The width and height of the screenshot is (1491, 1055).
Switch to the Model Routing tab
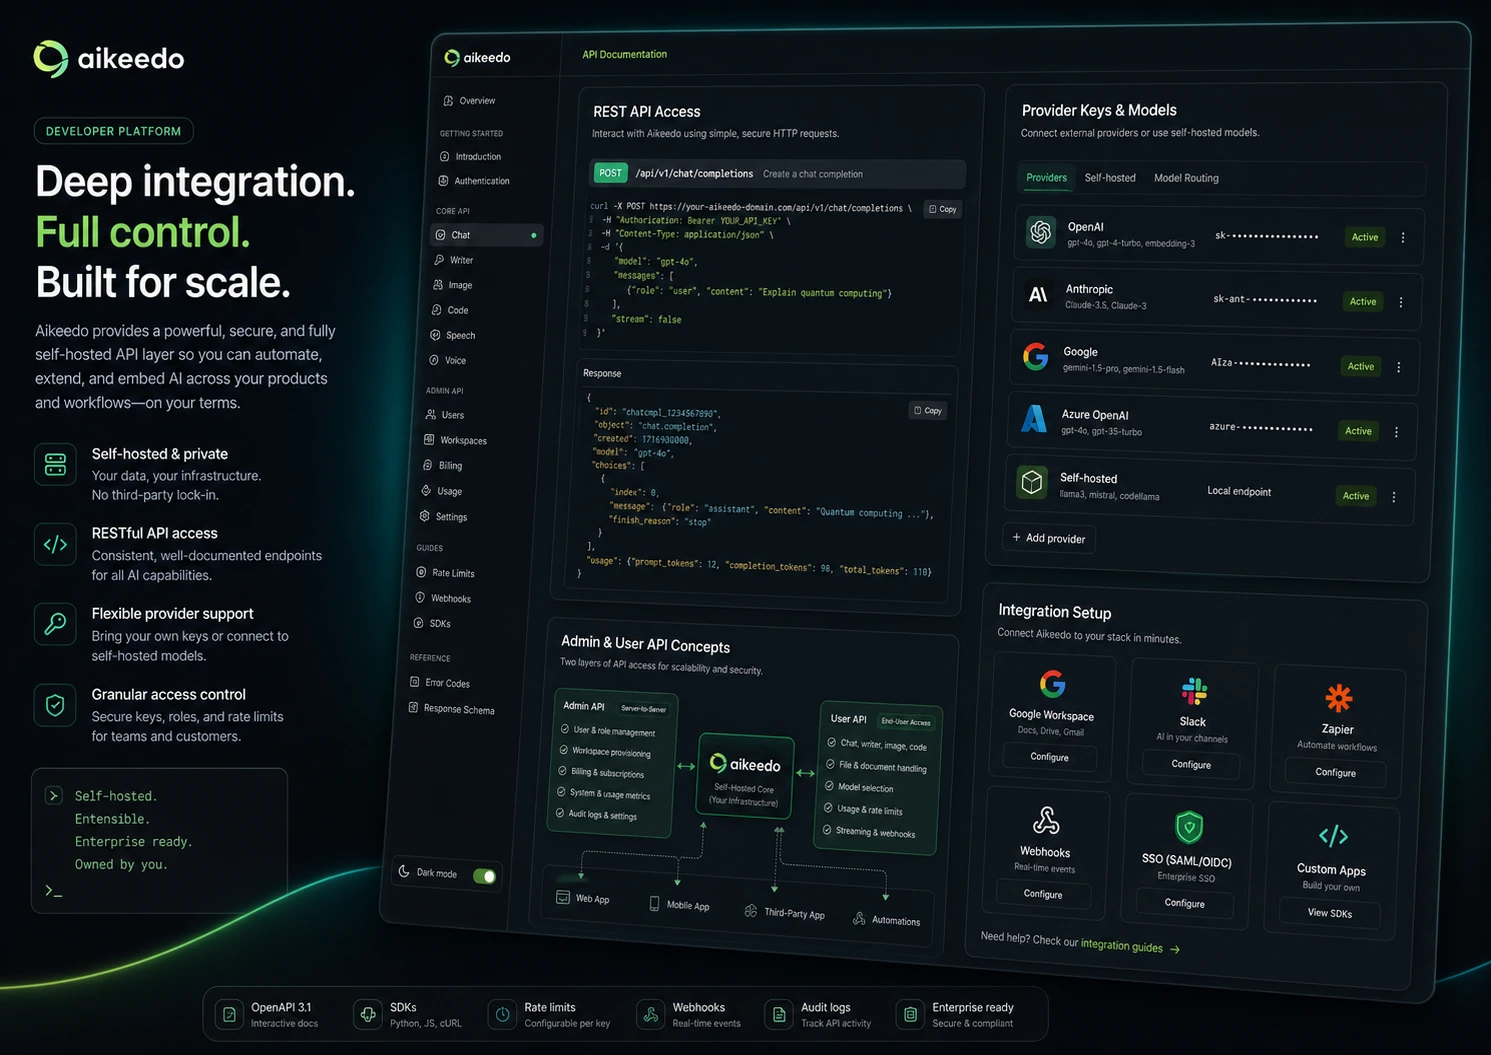[1186, 178]
